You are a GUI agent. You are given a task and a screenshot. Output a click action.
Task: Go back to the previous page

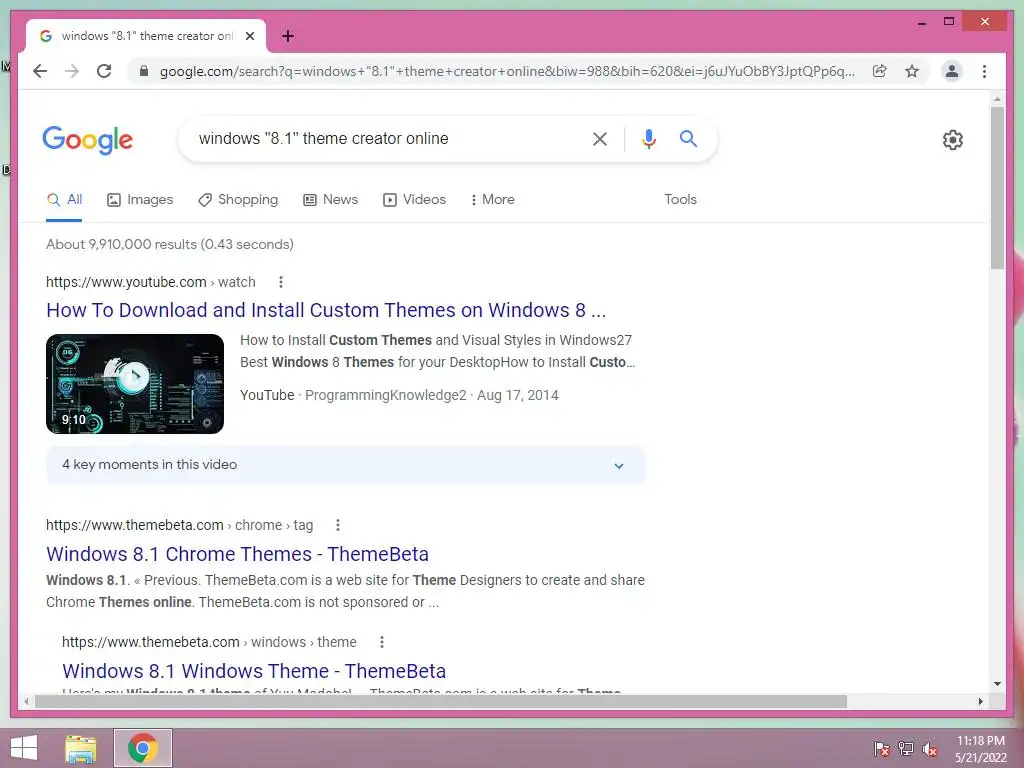tap(40, 71)
